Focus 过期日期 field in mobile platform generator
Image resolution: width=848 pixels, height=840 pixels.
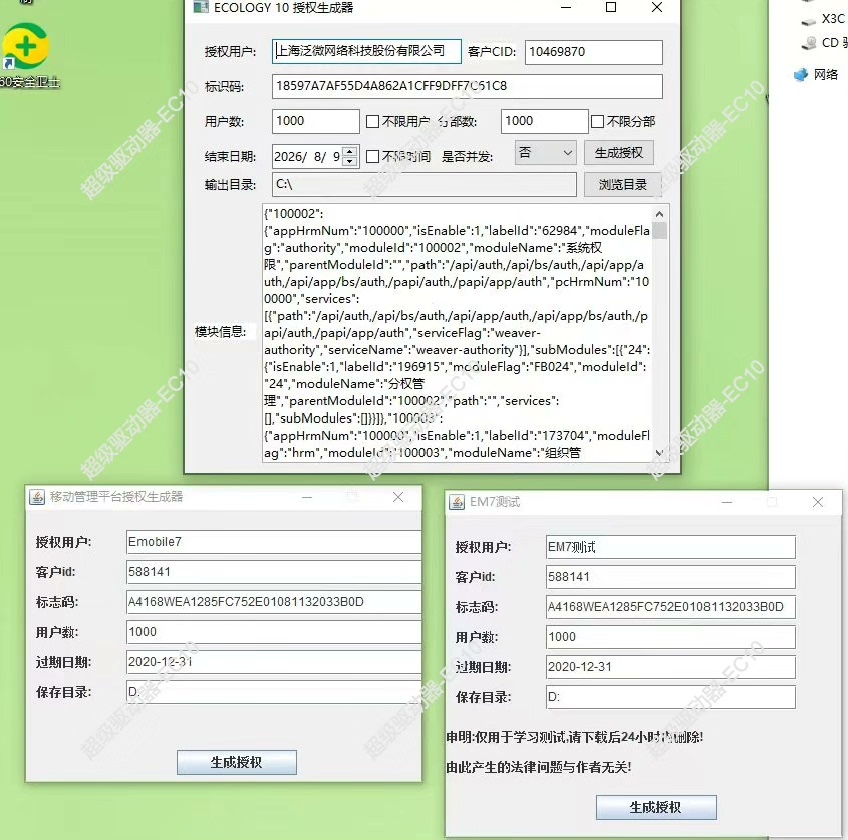(x=273, y=662)
